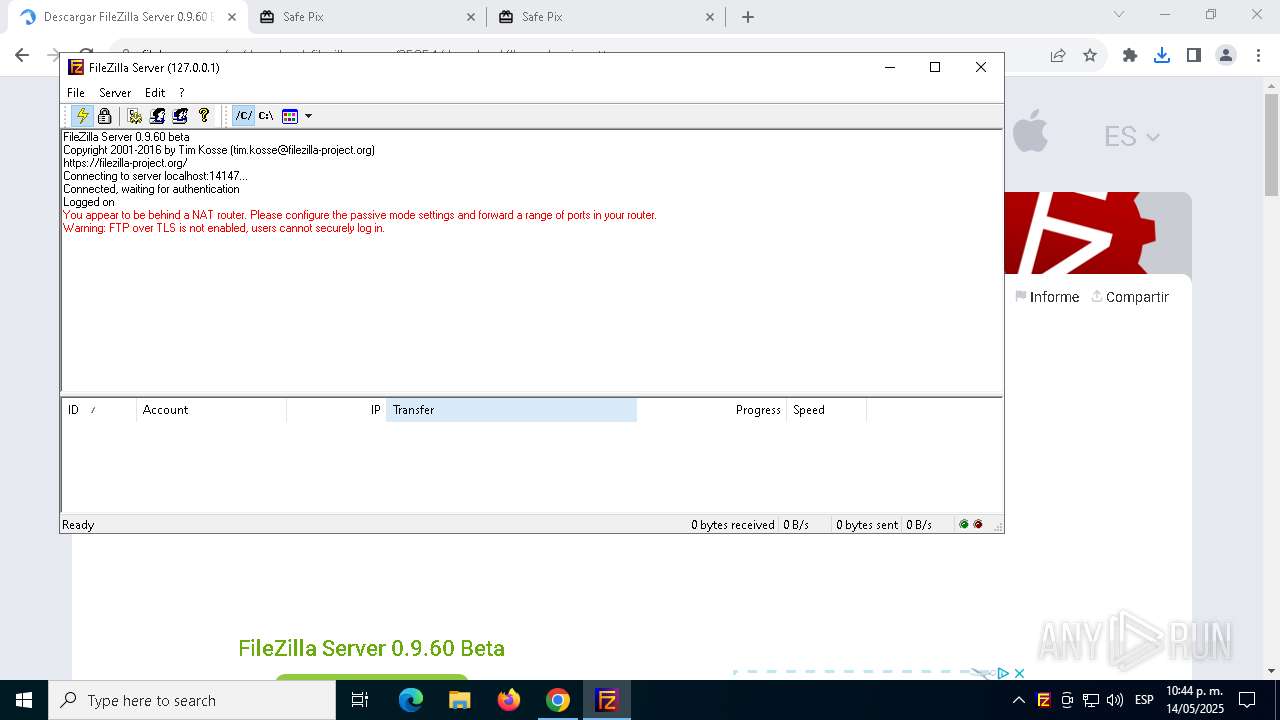The width and height of the screenshot is (1280, 720).
Task: Open the File menu in FileZilla Server
Action: click(x=76, y=92)
